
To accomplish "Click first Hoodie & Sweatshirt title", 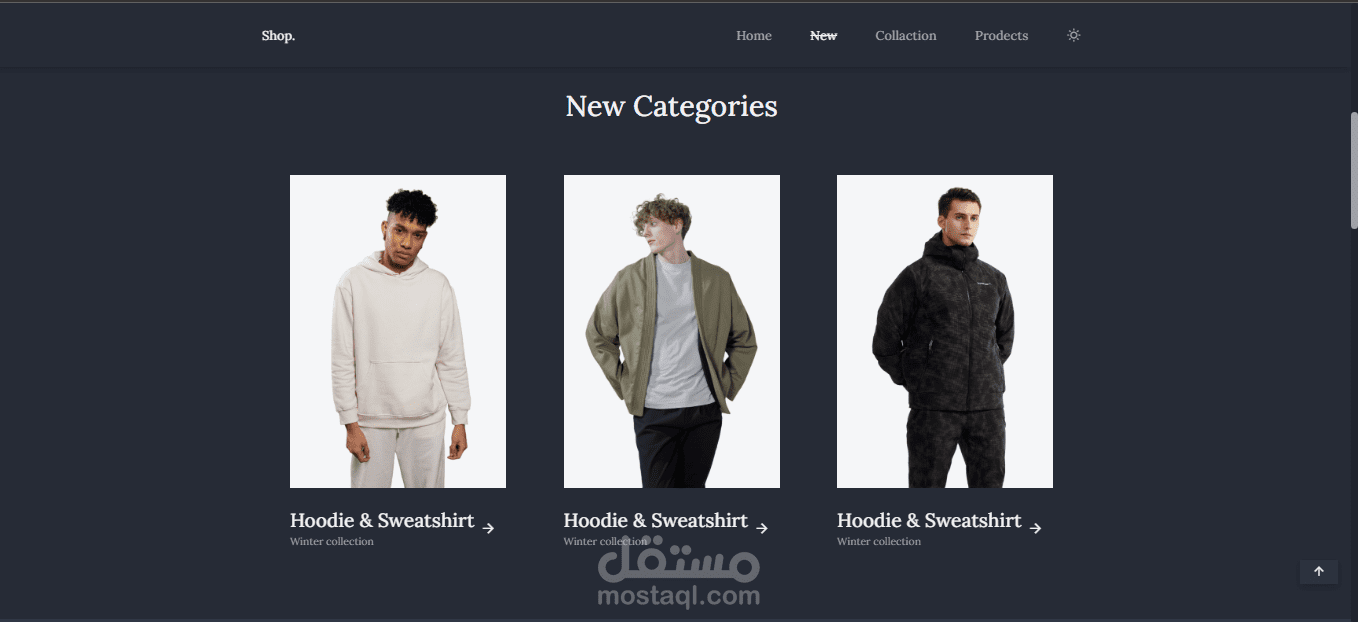I will tap(382, 520).
